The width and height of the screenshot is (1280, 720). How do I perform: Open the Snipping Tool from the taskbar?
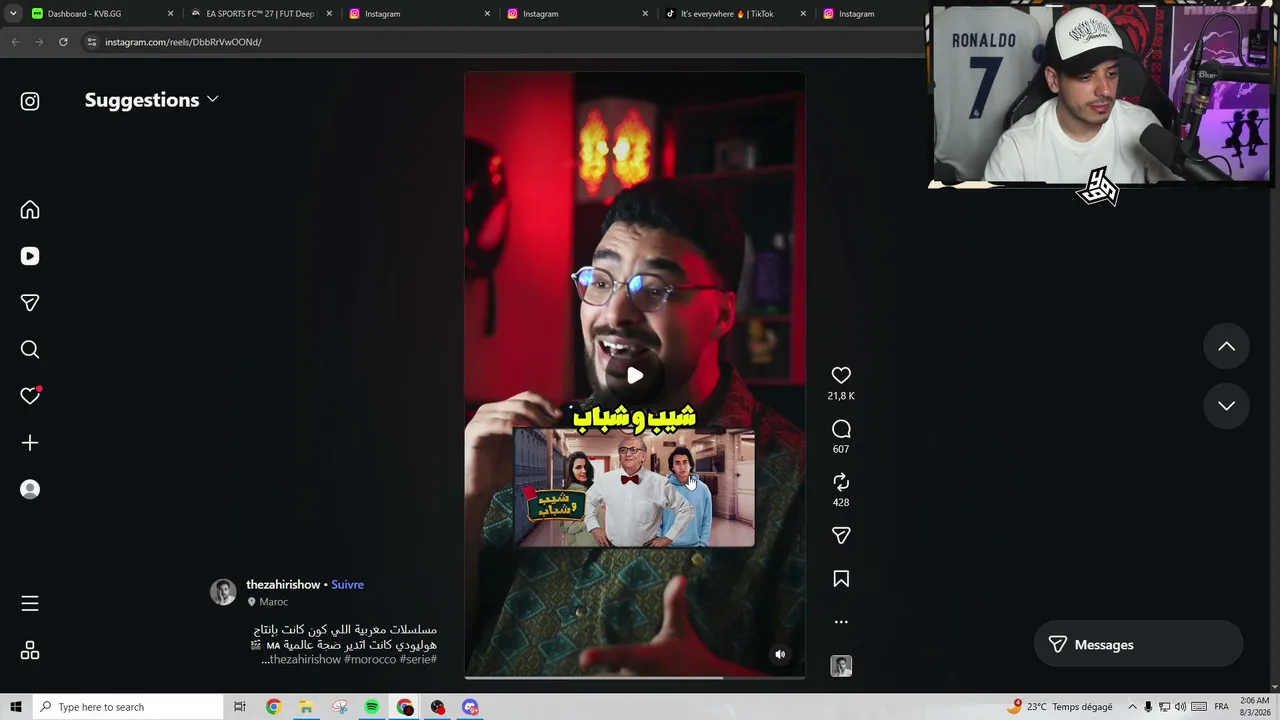coord(339,707)
